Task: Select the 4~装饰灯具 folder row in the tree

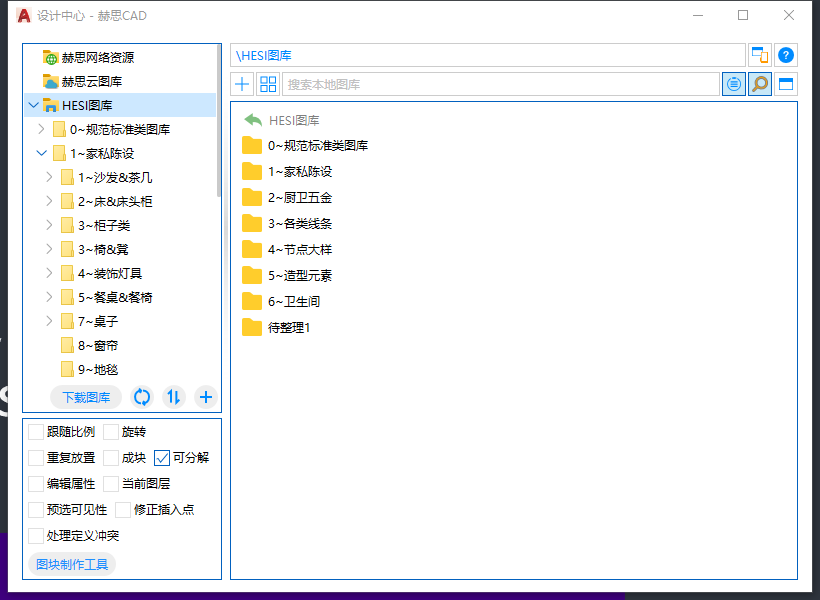Action: coord(101,274)
